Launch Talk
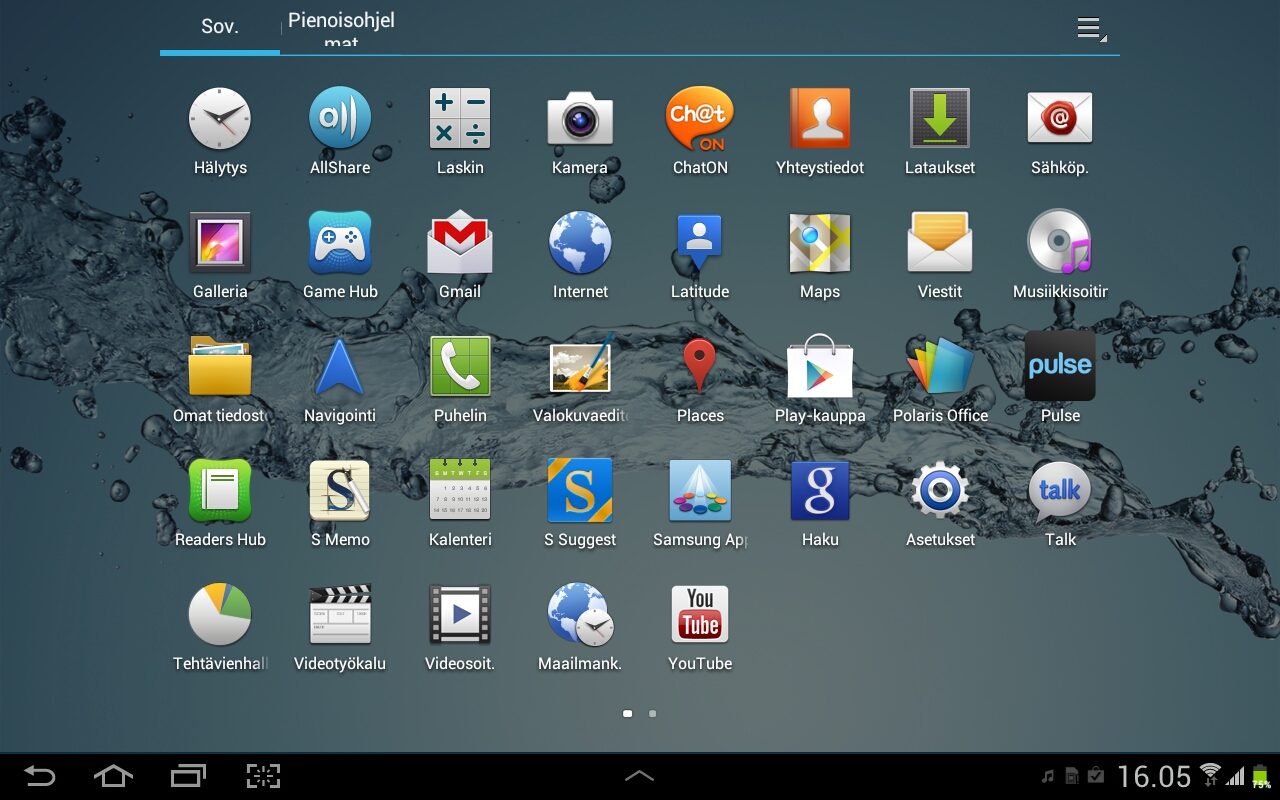Screen dimensions: 1280x800 coord(1060,491)
